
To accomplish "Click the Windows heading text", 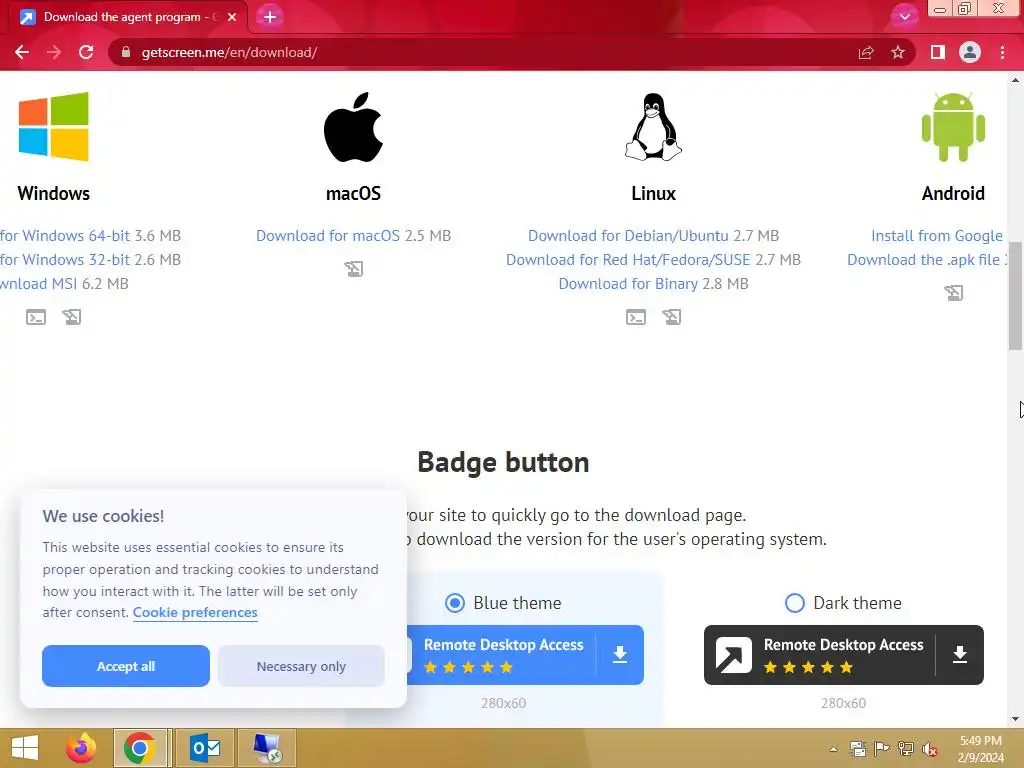I will pos(54,193).
